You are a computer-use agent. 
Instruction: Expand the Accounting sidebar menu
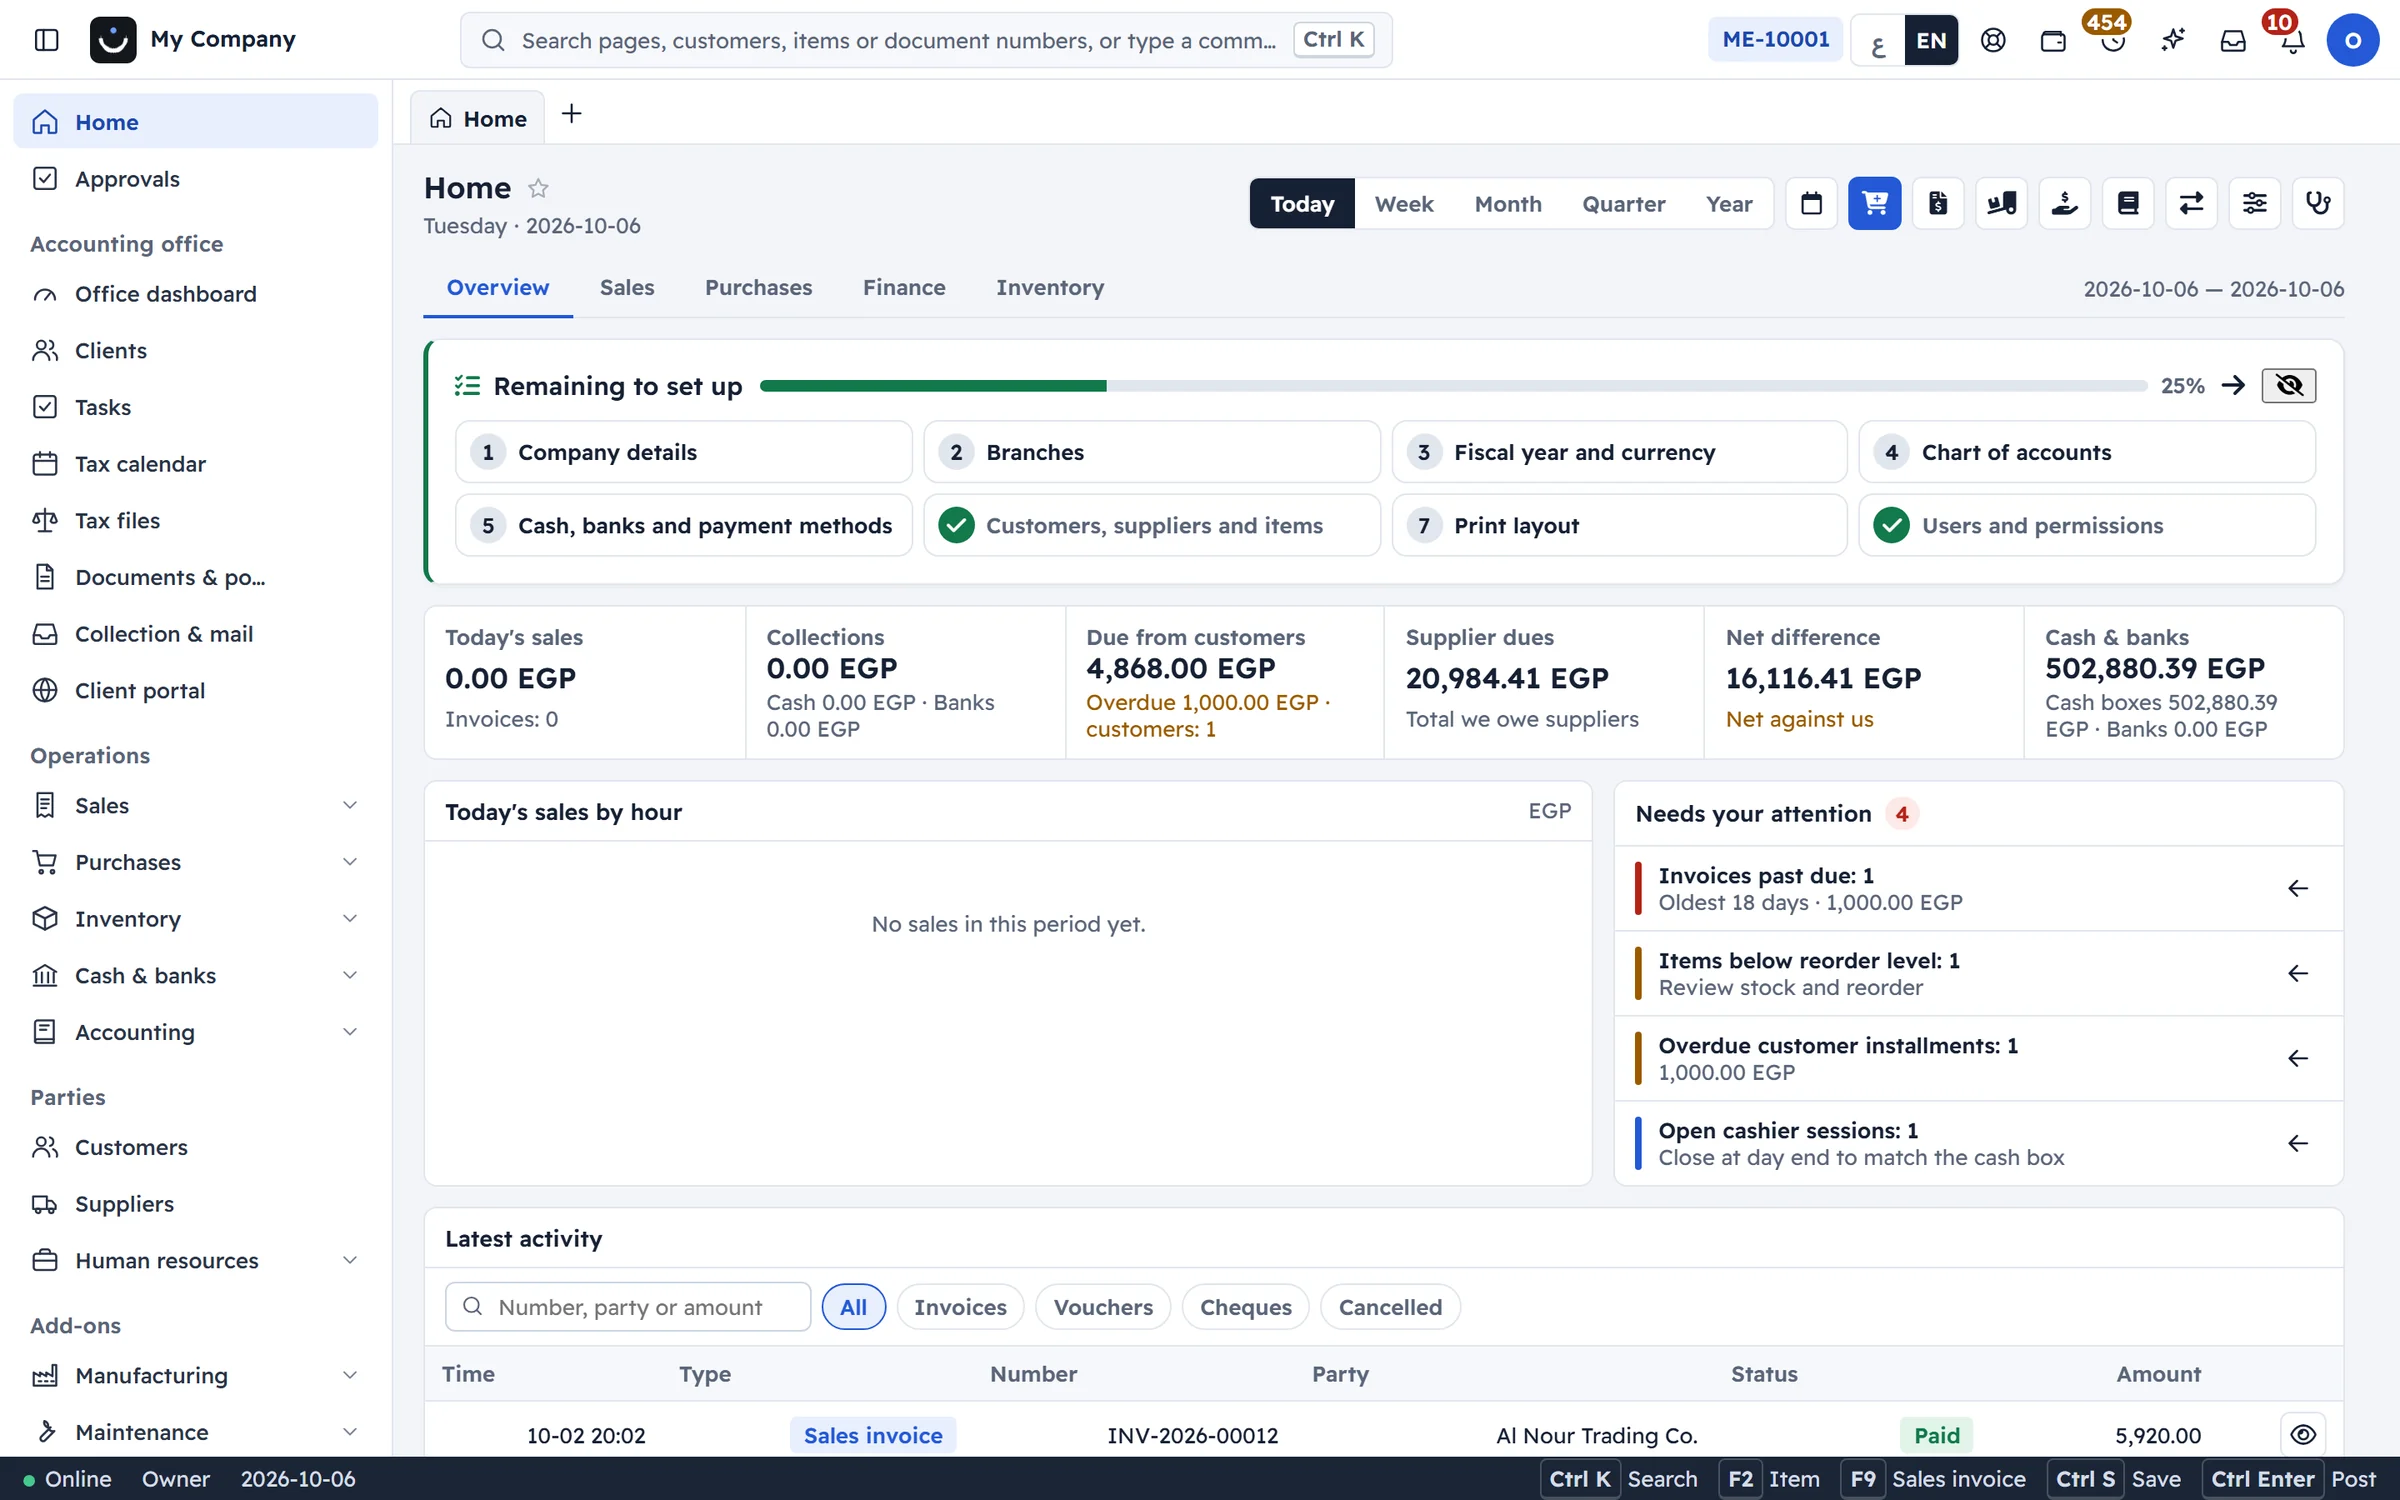click(196, 1032)
